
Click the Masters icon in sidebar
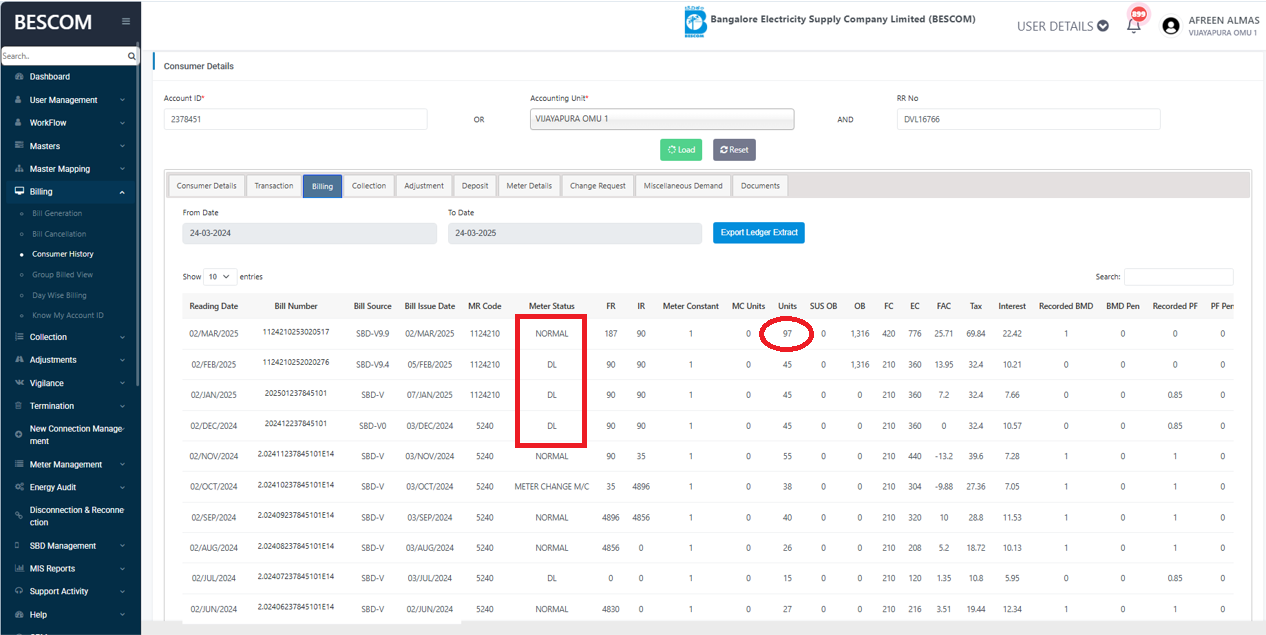point(20,146)
